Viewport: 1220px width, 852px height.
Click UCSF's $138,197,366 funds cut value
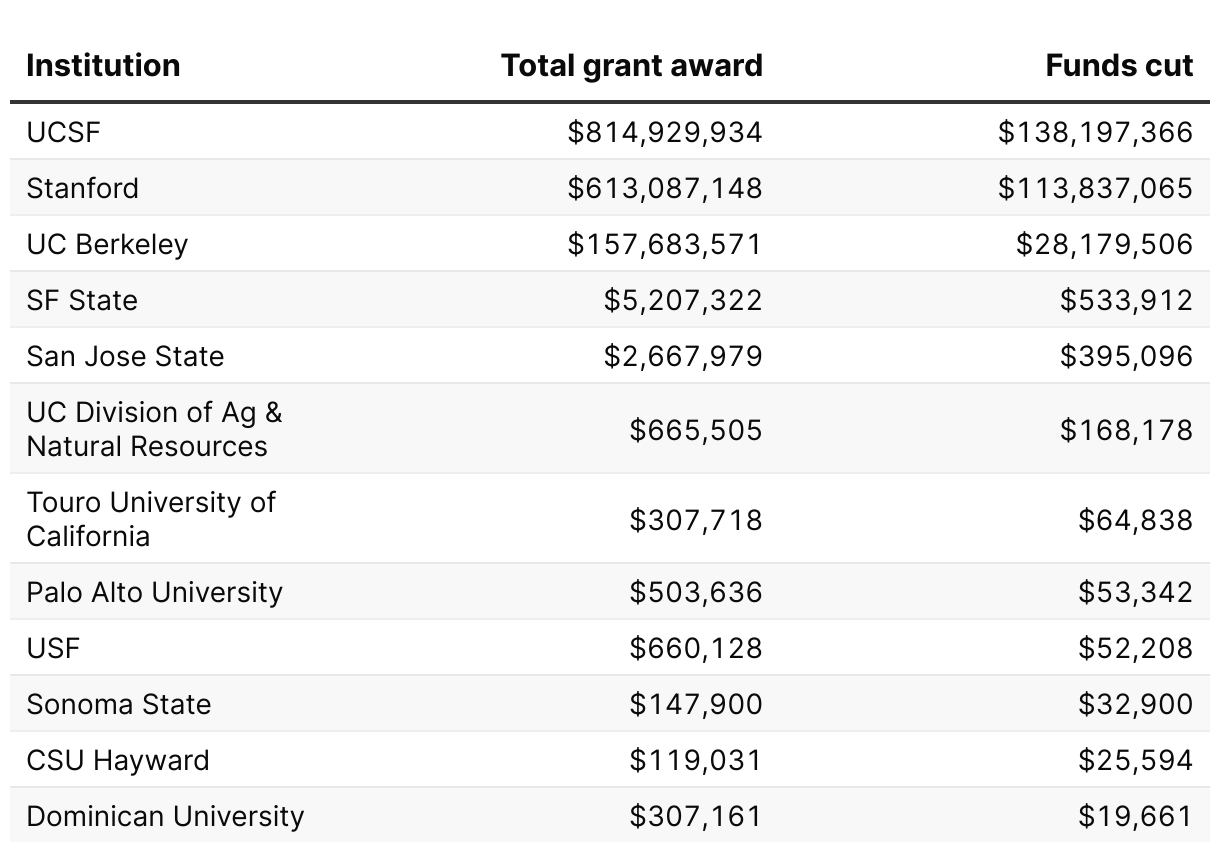click(1095, 132)
